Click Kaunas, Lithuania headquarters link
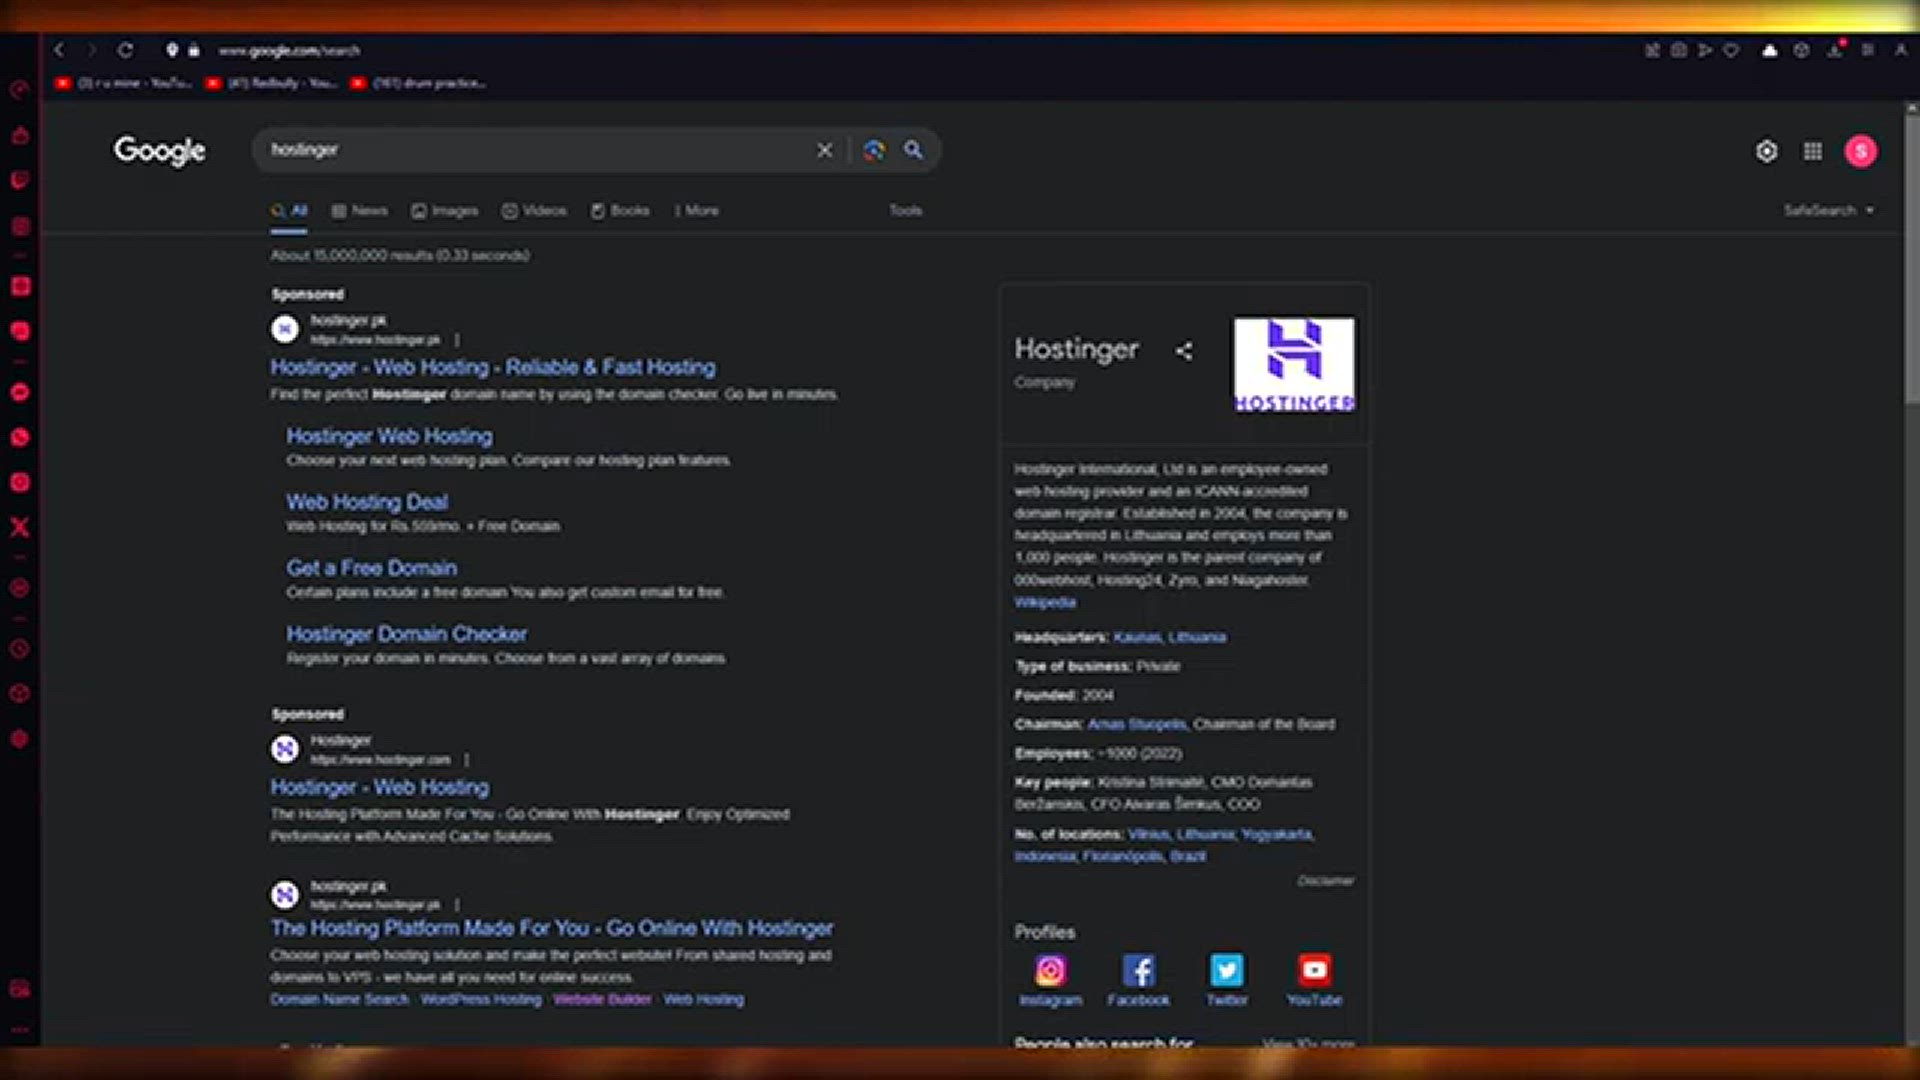Image resolution: width=1920 pixels, height=1080 pixels. pyautogui.click(x=1169, y=637)
